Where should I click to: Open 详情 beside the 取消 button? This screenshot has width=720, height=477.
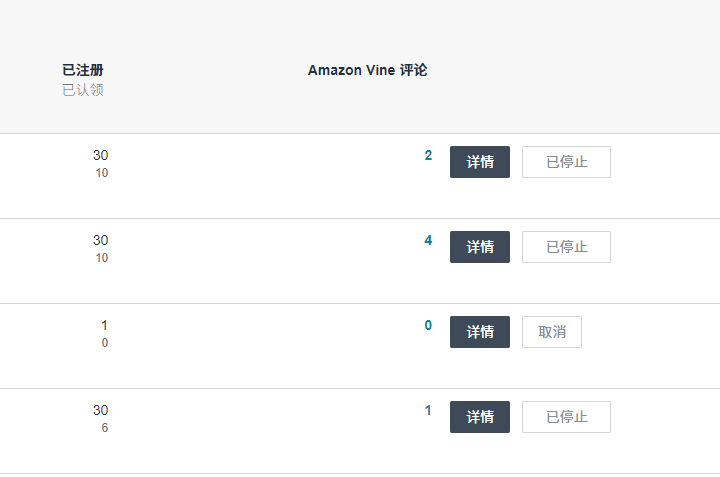[x=479, y=332]
